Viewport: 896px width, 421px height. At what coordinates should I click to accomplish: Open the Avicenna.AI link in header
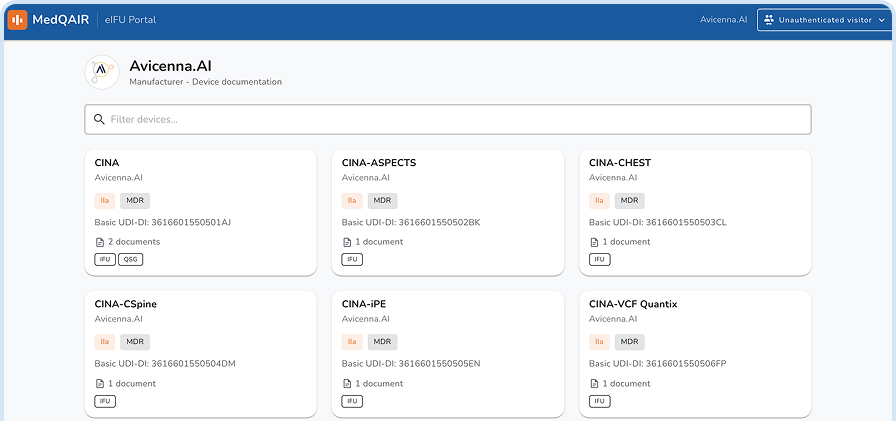tap(724, 20)
